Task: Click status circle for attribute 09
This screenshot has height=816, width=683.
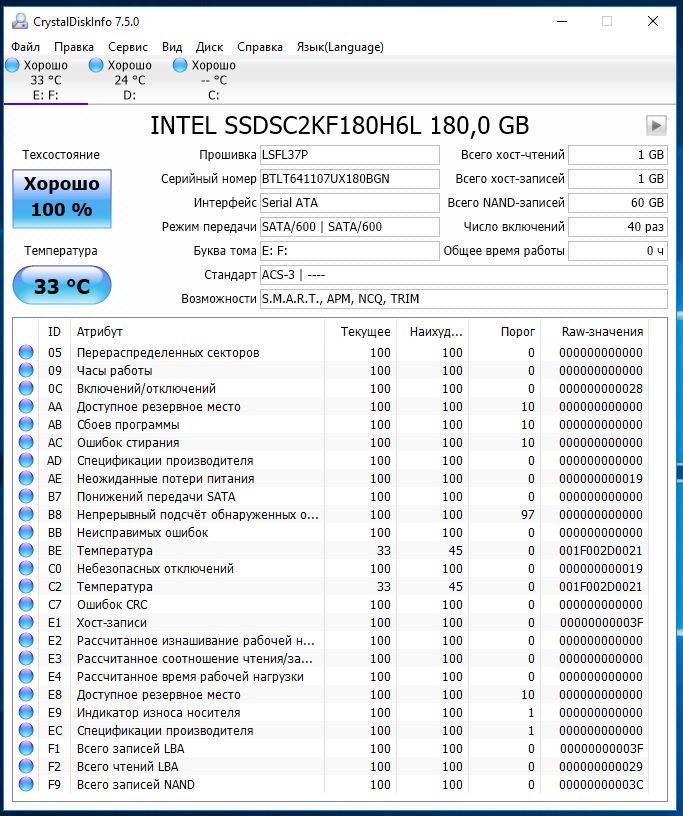Action: tap(26, 371)
